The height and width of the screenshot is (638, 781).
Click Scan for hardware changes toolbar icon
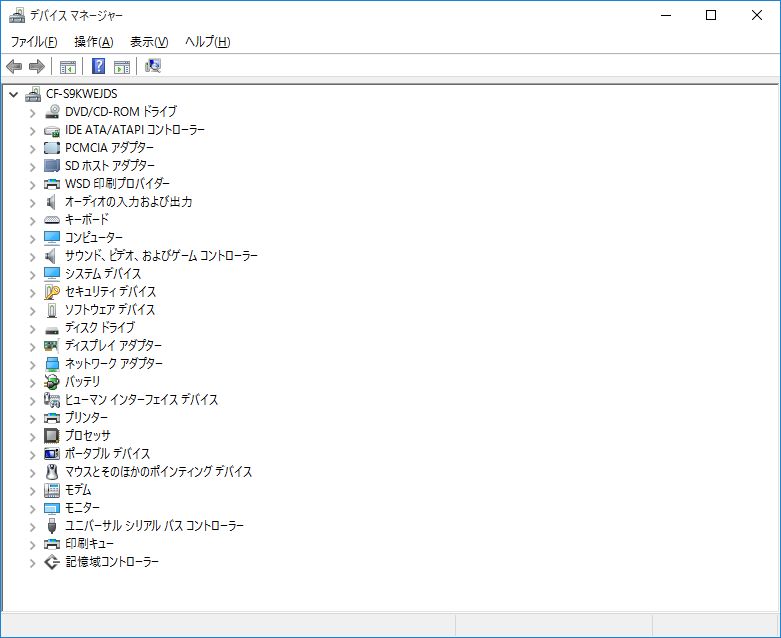click(x=153, y=66)
